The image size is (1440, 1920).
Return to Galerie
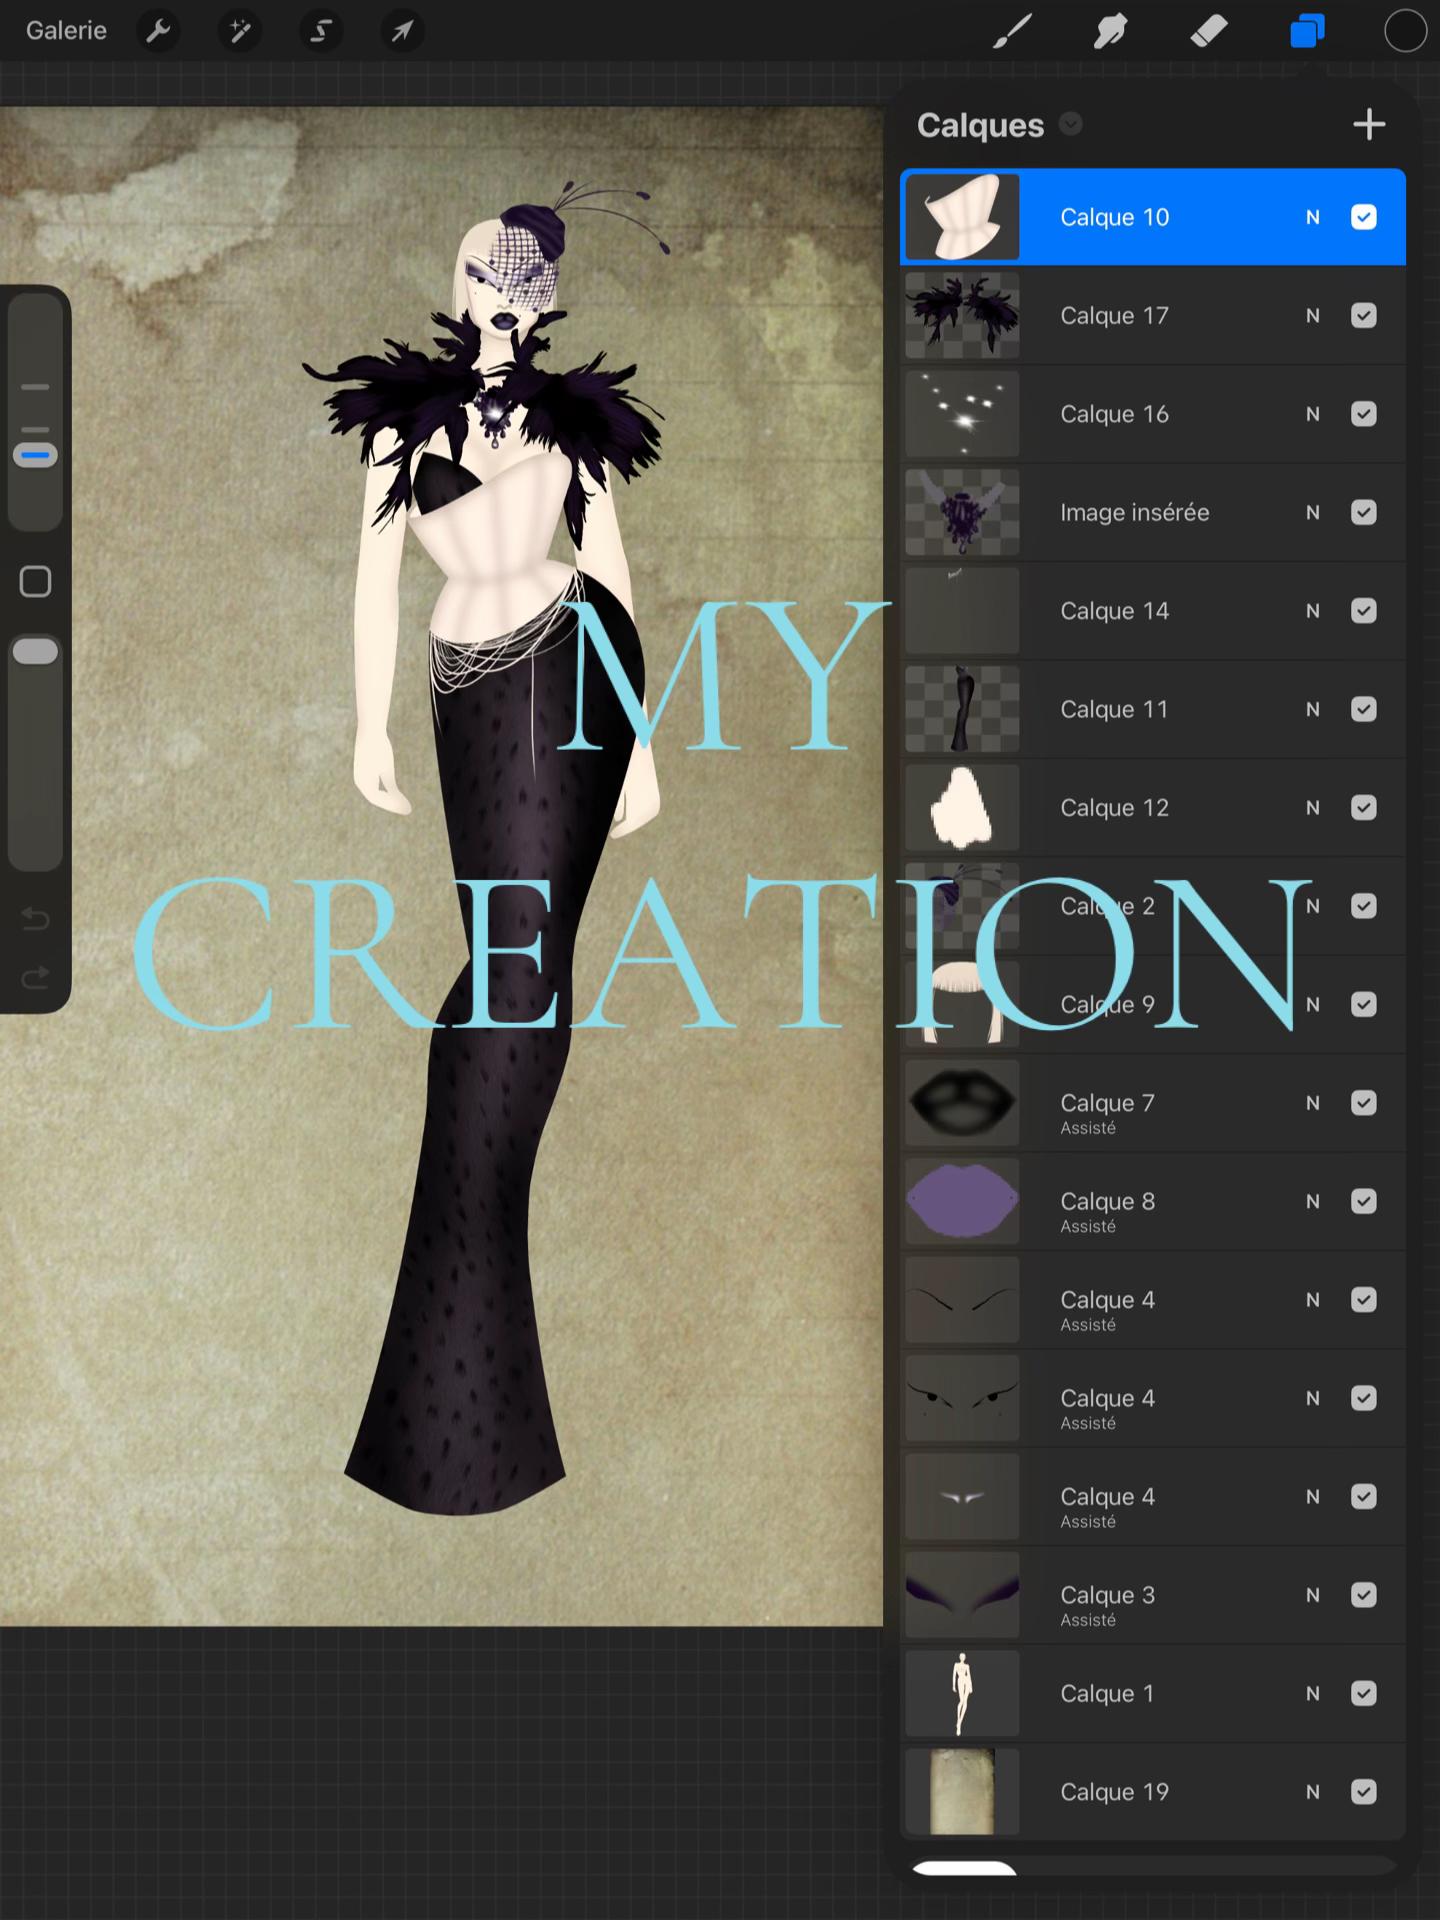66,31
